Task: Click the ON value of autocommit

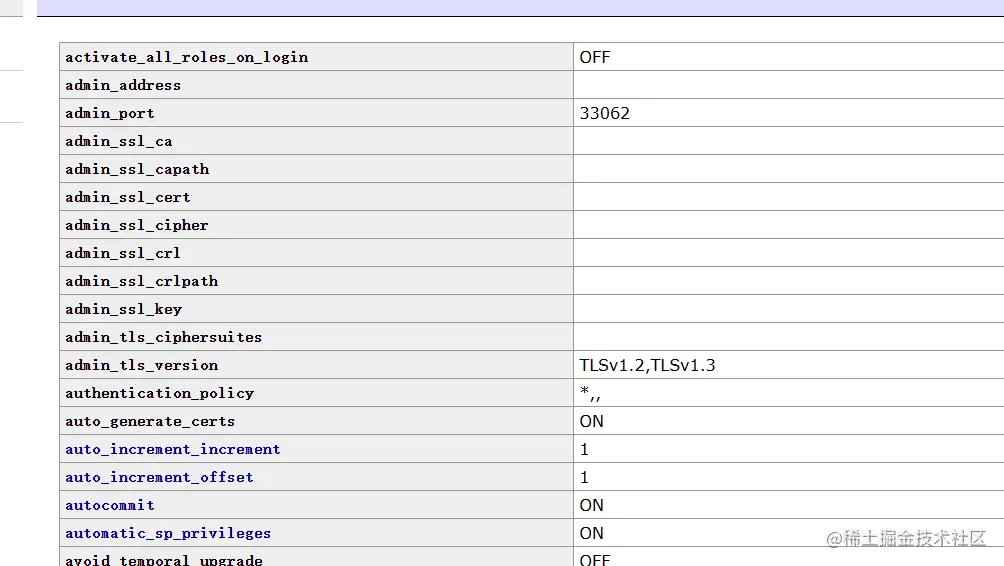Action: pos(592,505)
